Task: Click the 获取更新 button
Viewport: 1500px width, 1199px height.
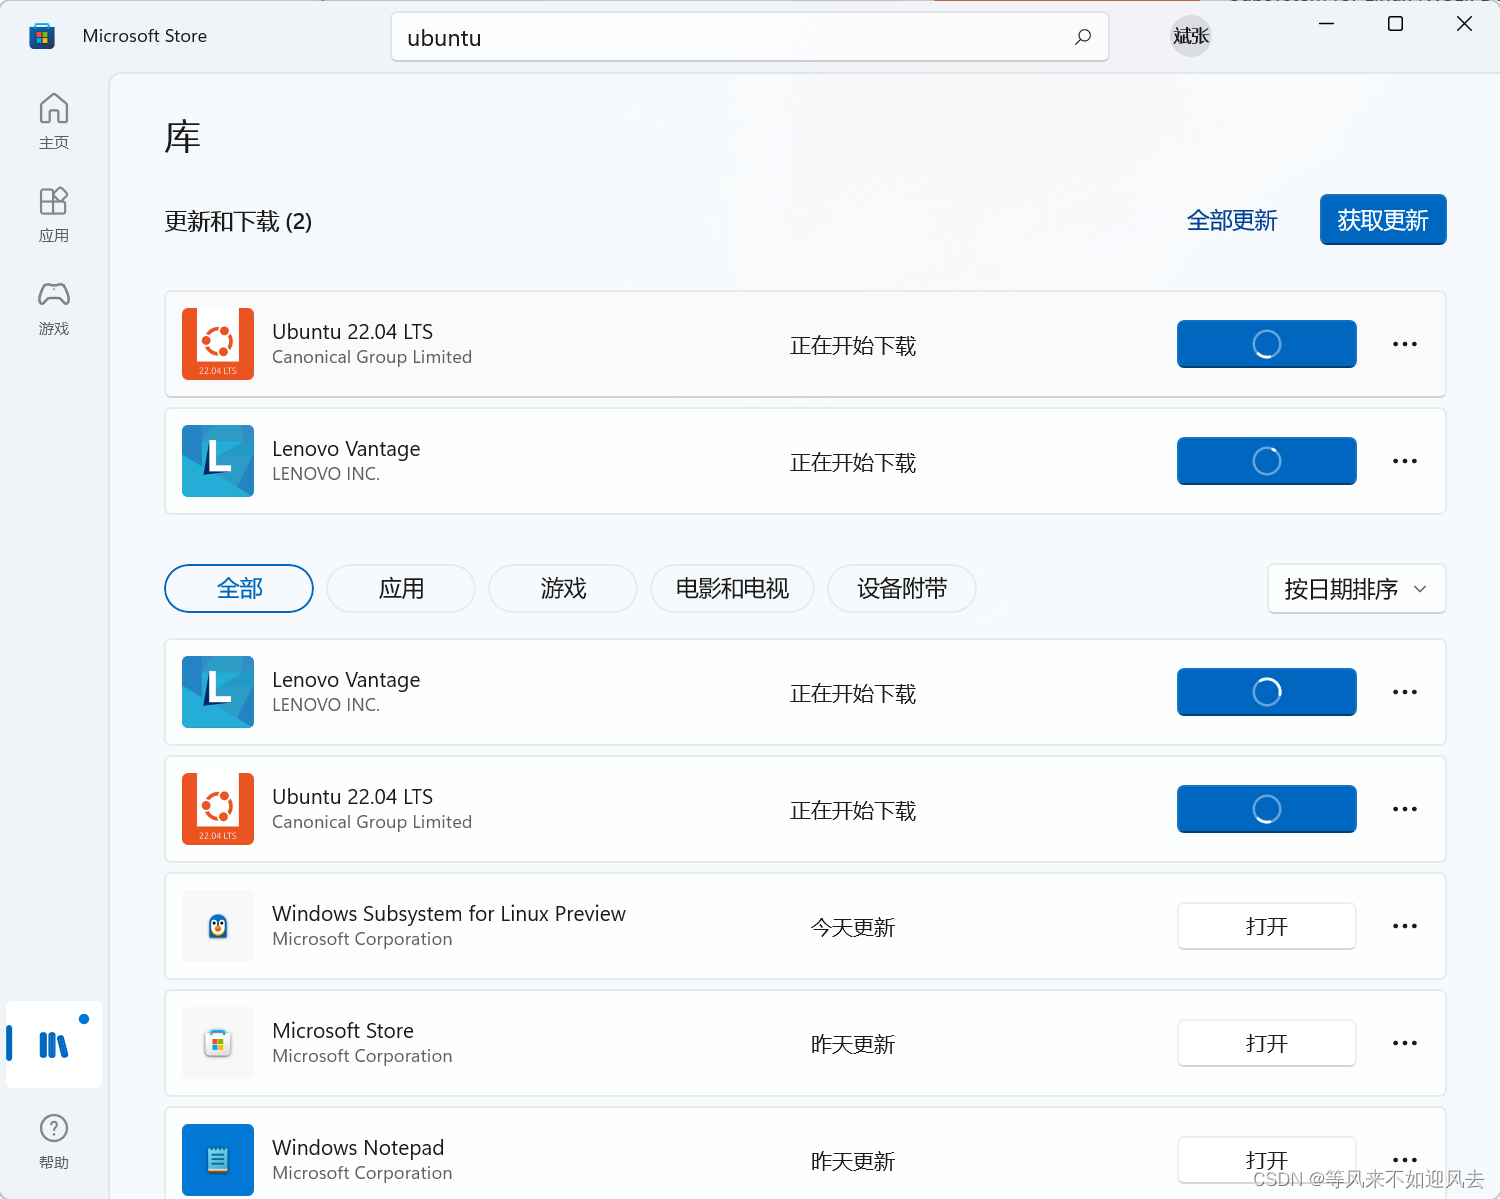Action: click(x=1383, y=220)
